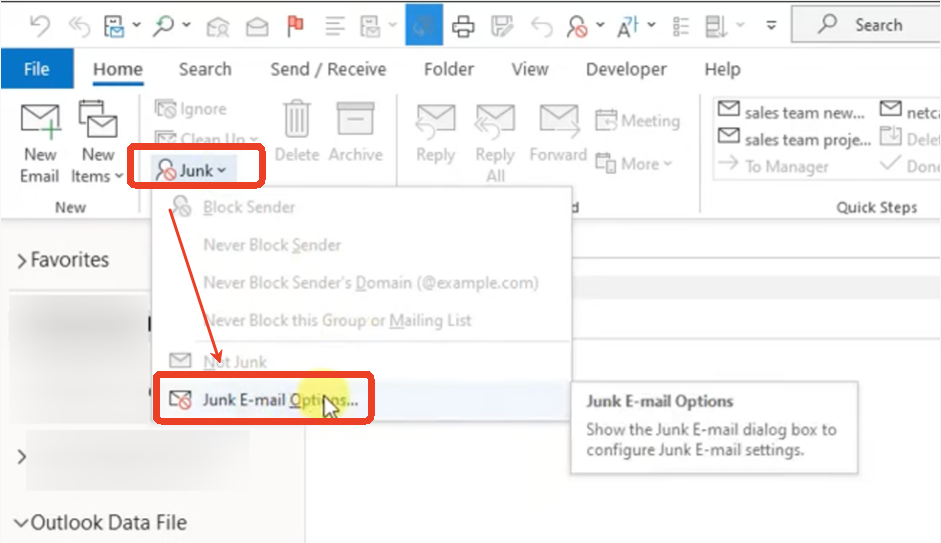Open the More respond options dropdown
Viewport: 941px width, 543px height.
[x=634, y=163]
